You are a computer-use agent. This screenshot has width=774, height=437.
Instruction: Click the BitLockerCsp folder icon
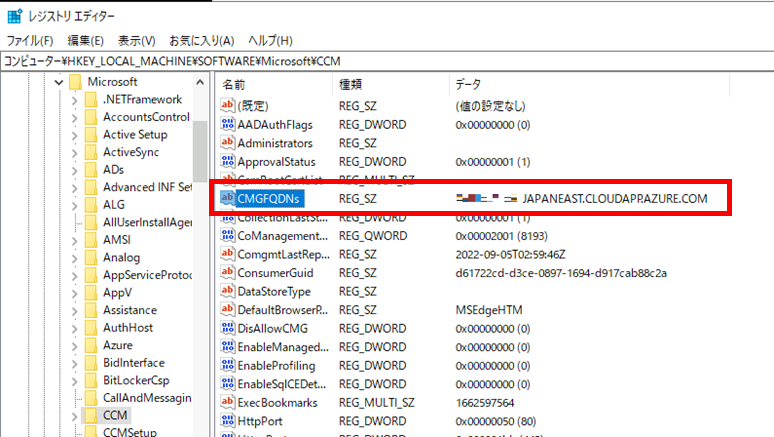[91, 380]
